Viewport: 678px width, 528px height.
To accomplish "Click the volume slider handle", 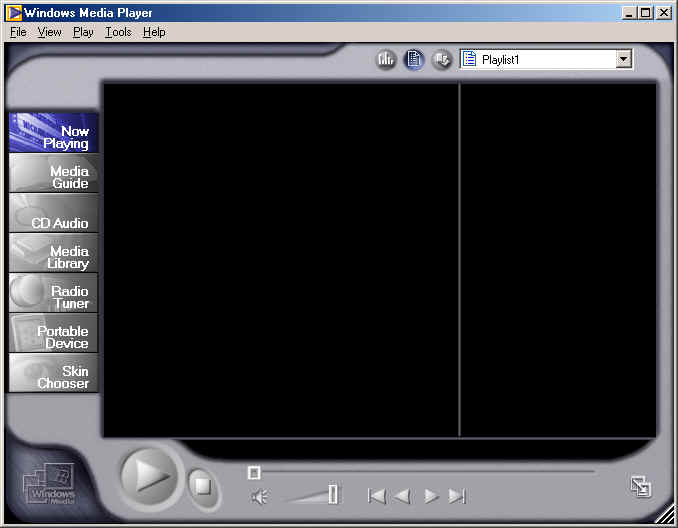I will (333, 494).
